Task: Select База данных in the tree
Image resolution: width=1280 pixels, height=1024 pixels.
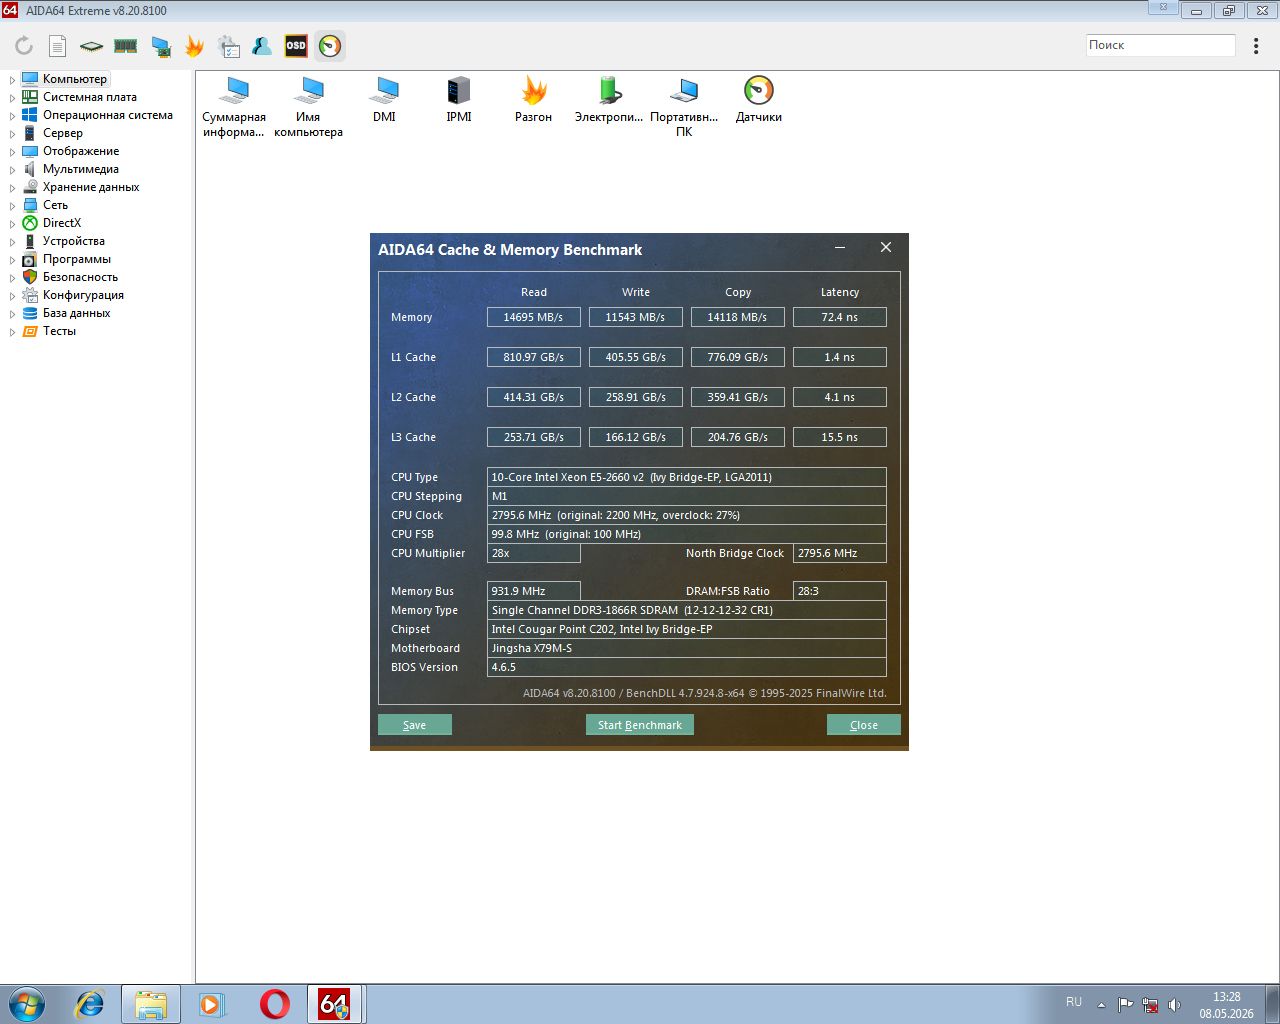Action: pos(77,313)
